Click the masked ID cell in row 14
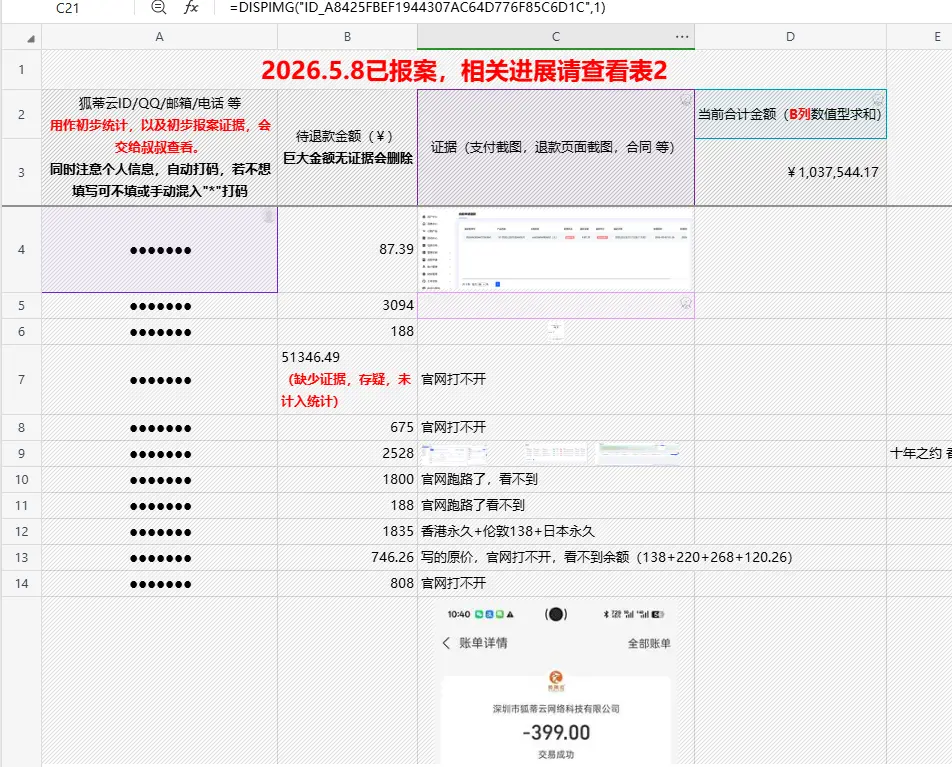Viewport: 952px width, 767px height. (160, 584)
